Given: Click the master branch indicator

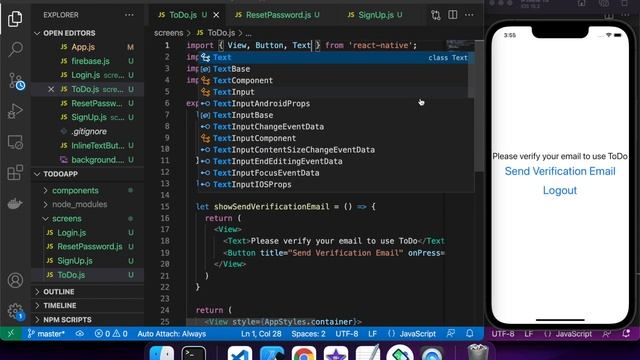Looking at the screenshot, I should click(46, 334).
